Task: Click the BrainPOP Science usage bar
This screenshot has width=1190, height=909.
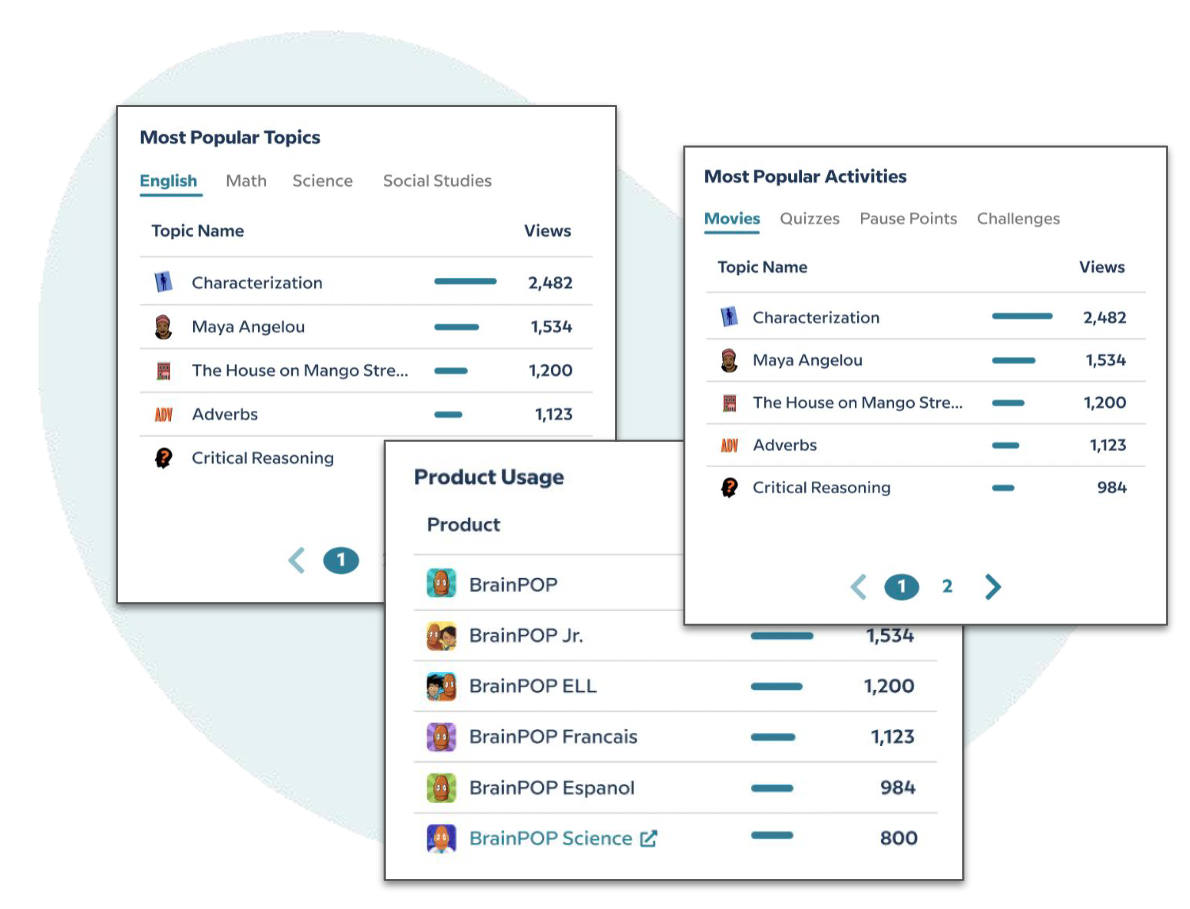Action: [772, 835]
